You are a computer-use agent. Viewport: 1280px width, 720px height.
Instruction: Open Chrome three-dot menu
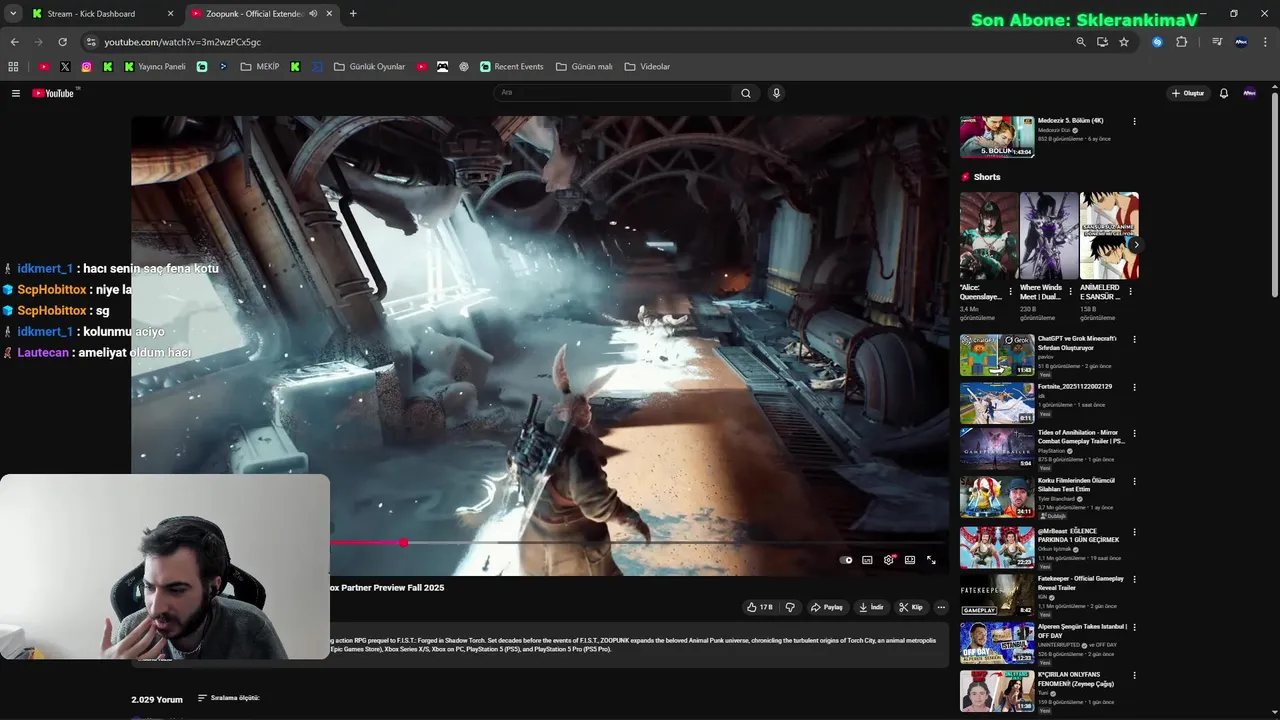(1266, 42)
